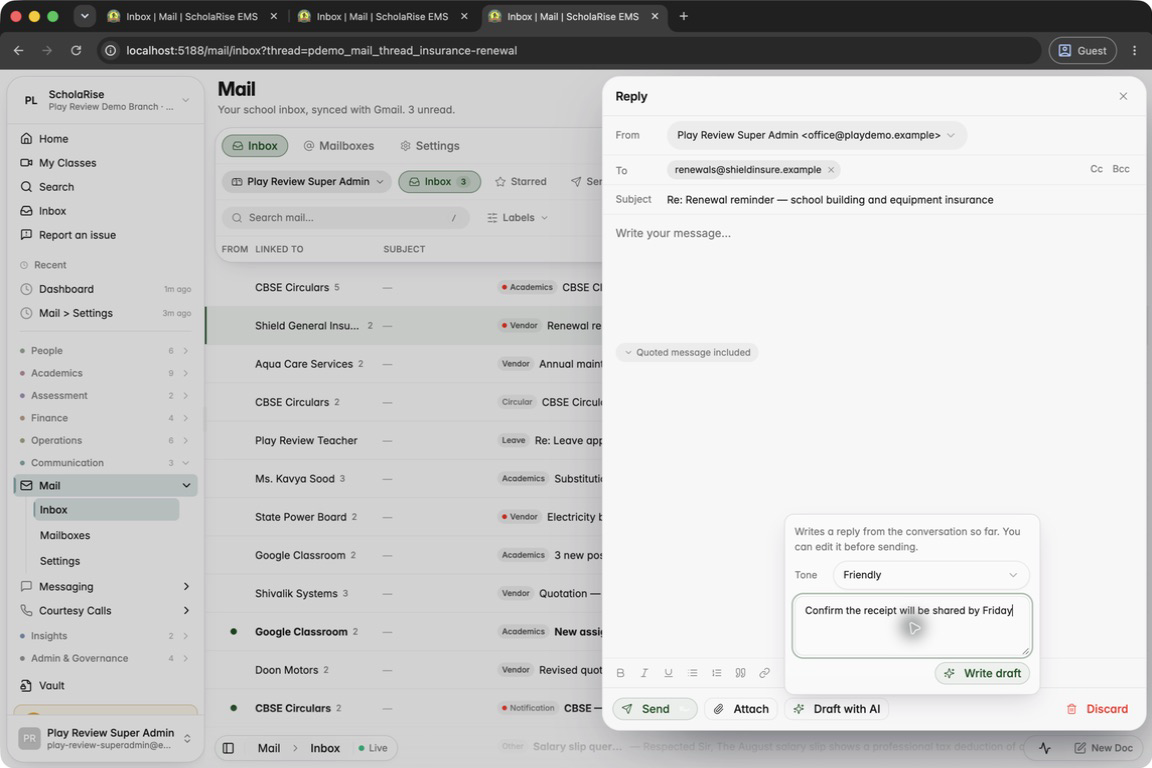The height and width of the screenshot is (768, 1152).
Task: Add Cc recipients
Action: (1096, 169)
